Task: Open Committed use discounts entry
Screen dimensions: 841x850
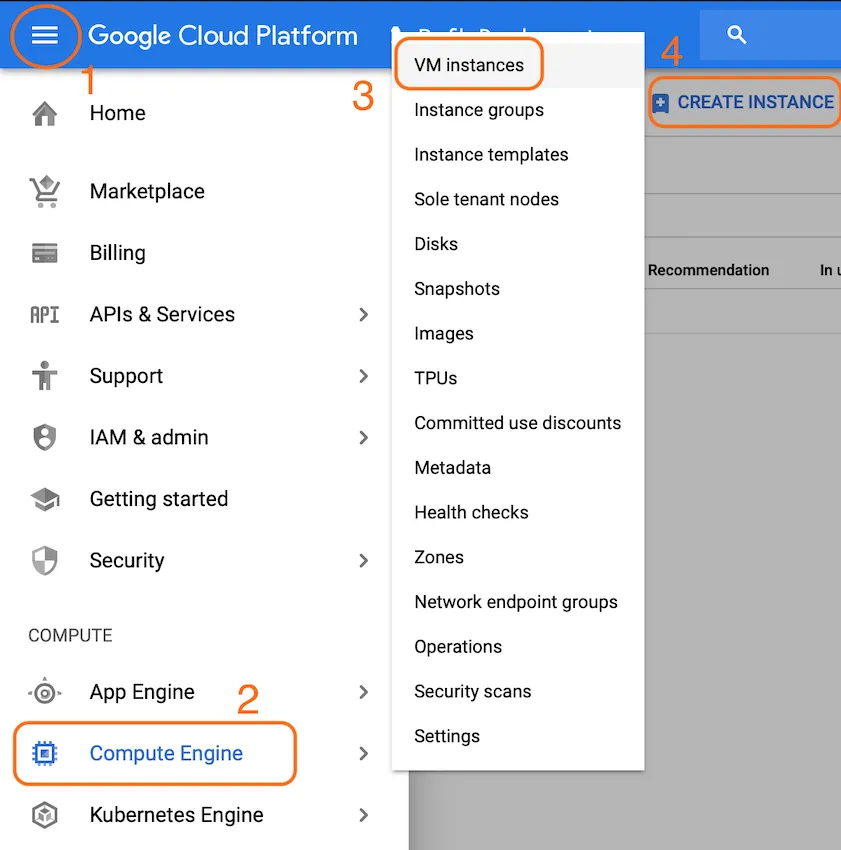Action: (x=517, y=423)
